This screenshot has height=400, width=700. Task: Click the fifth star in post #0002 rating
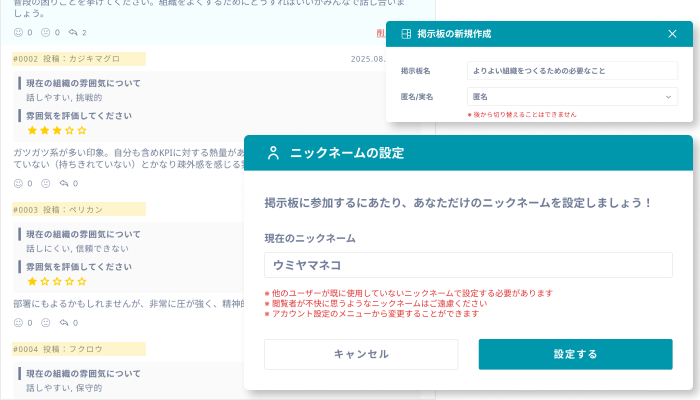click(82, 130)
